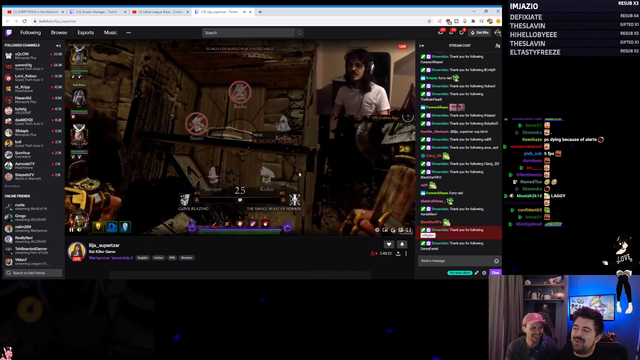Viewport: 640px width, 360px height.
Task: Open chat settings gear icon
Action: pos(484,273)
